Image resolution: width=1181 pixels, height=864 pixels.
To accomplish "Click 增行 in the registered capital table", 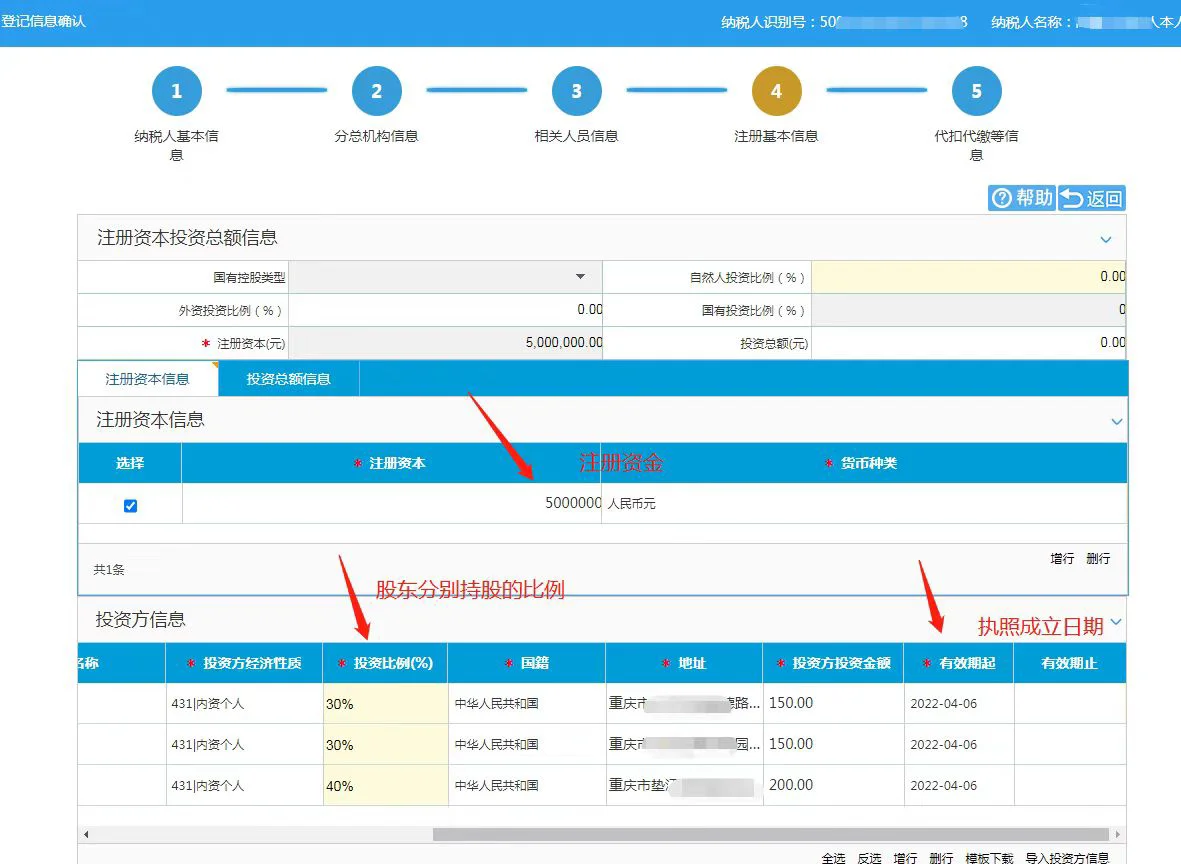I will click(1062, 558).
